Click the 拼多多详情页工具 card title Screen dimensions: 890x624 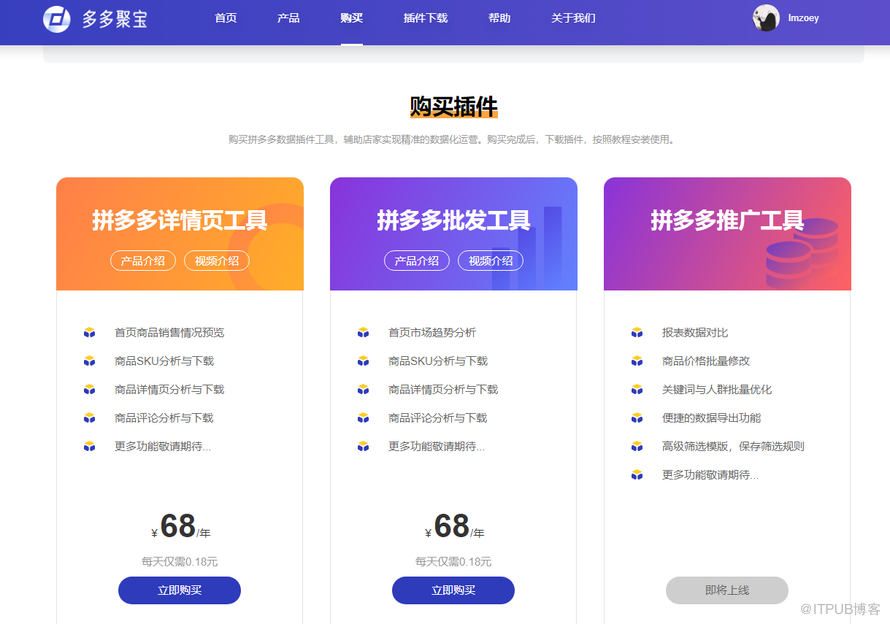pyautogui.click(x=179, y=220)
